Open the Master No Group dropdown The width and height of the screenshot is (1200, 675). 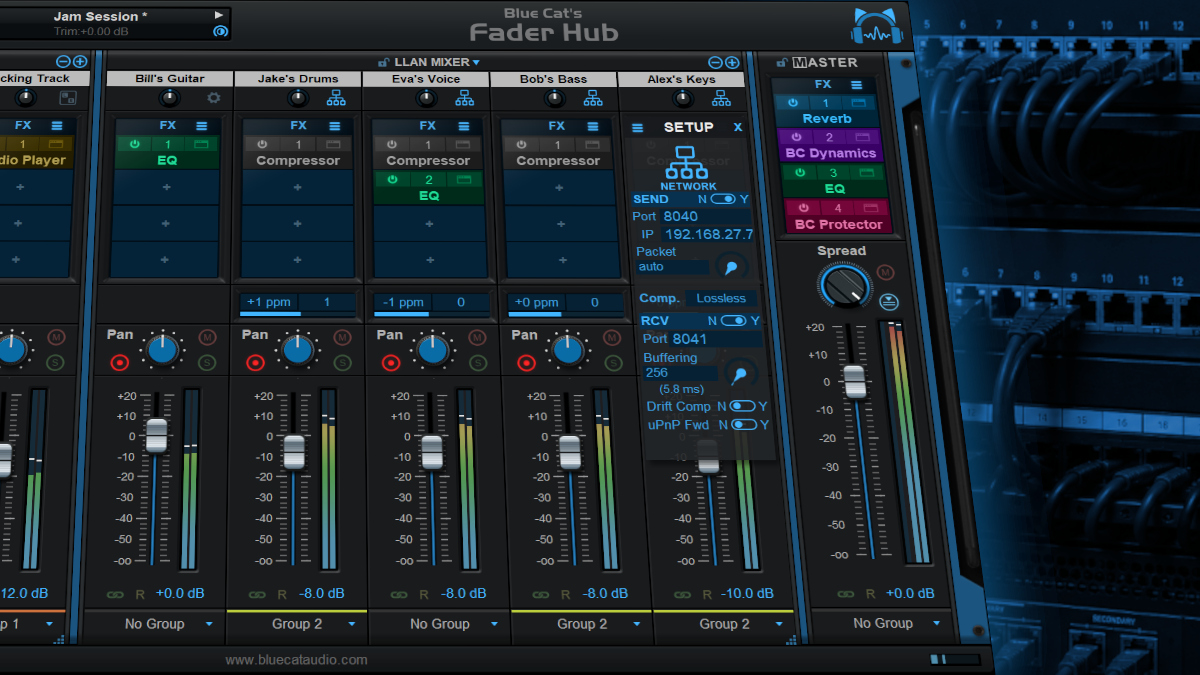point(882,623)
